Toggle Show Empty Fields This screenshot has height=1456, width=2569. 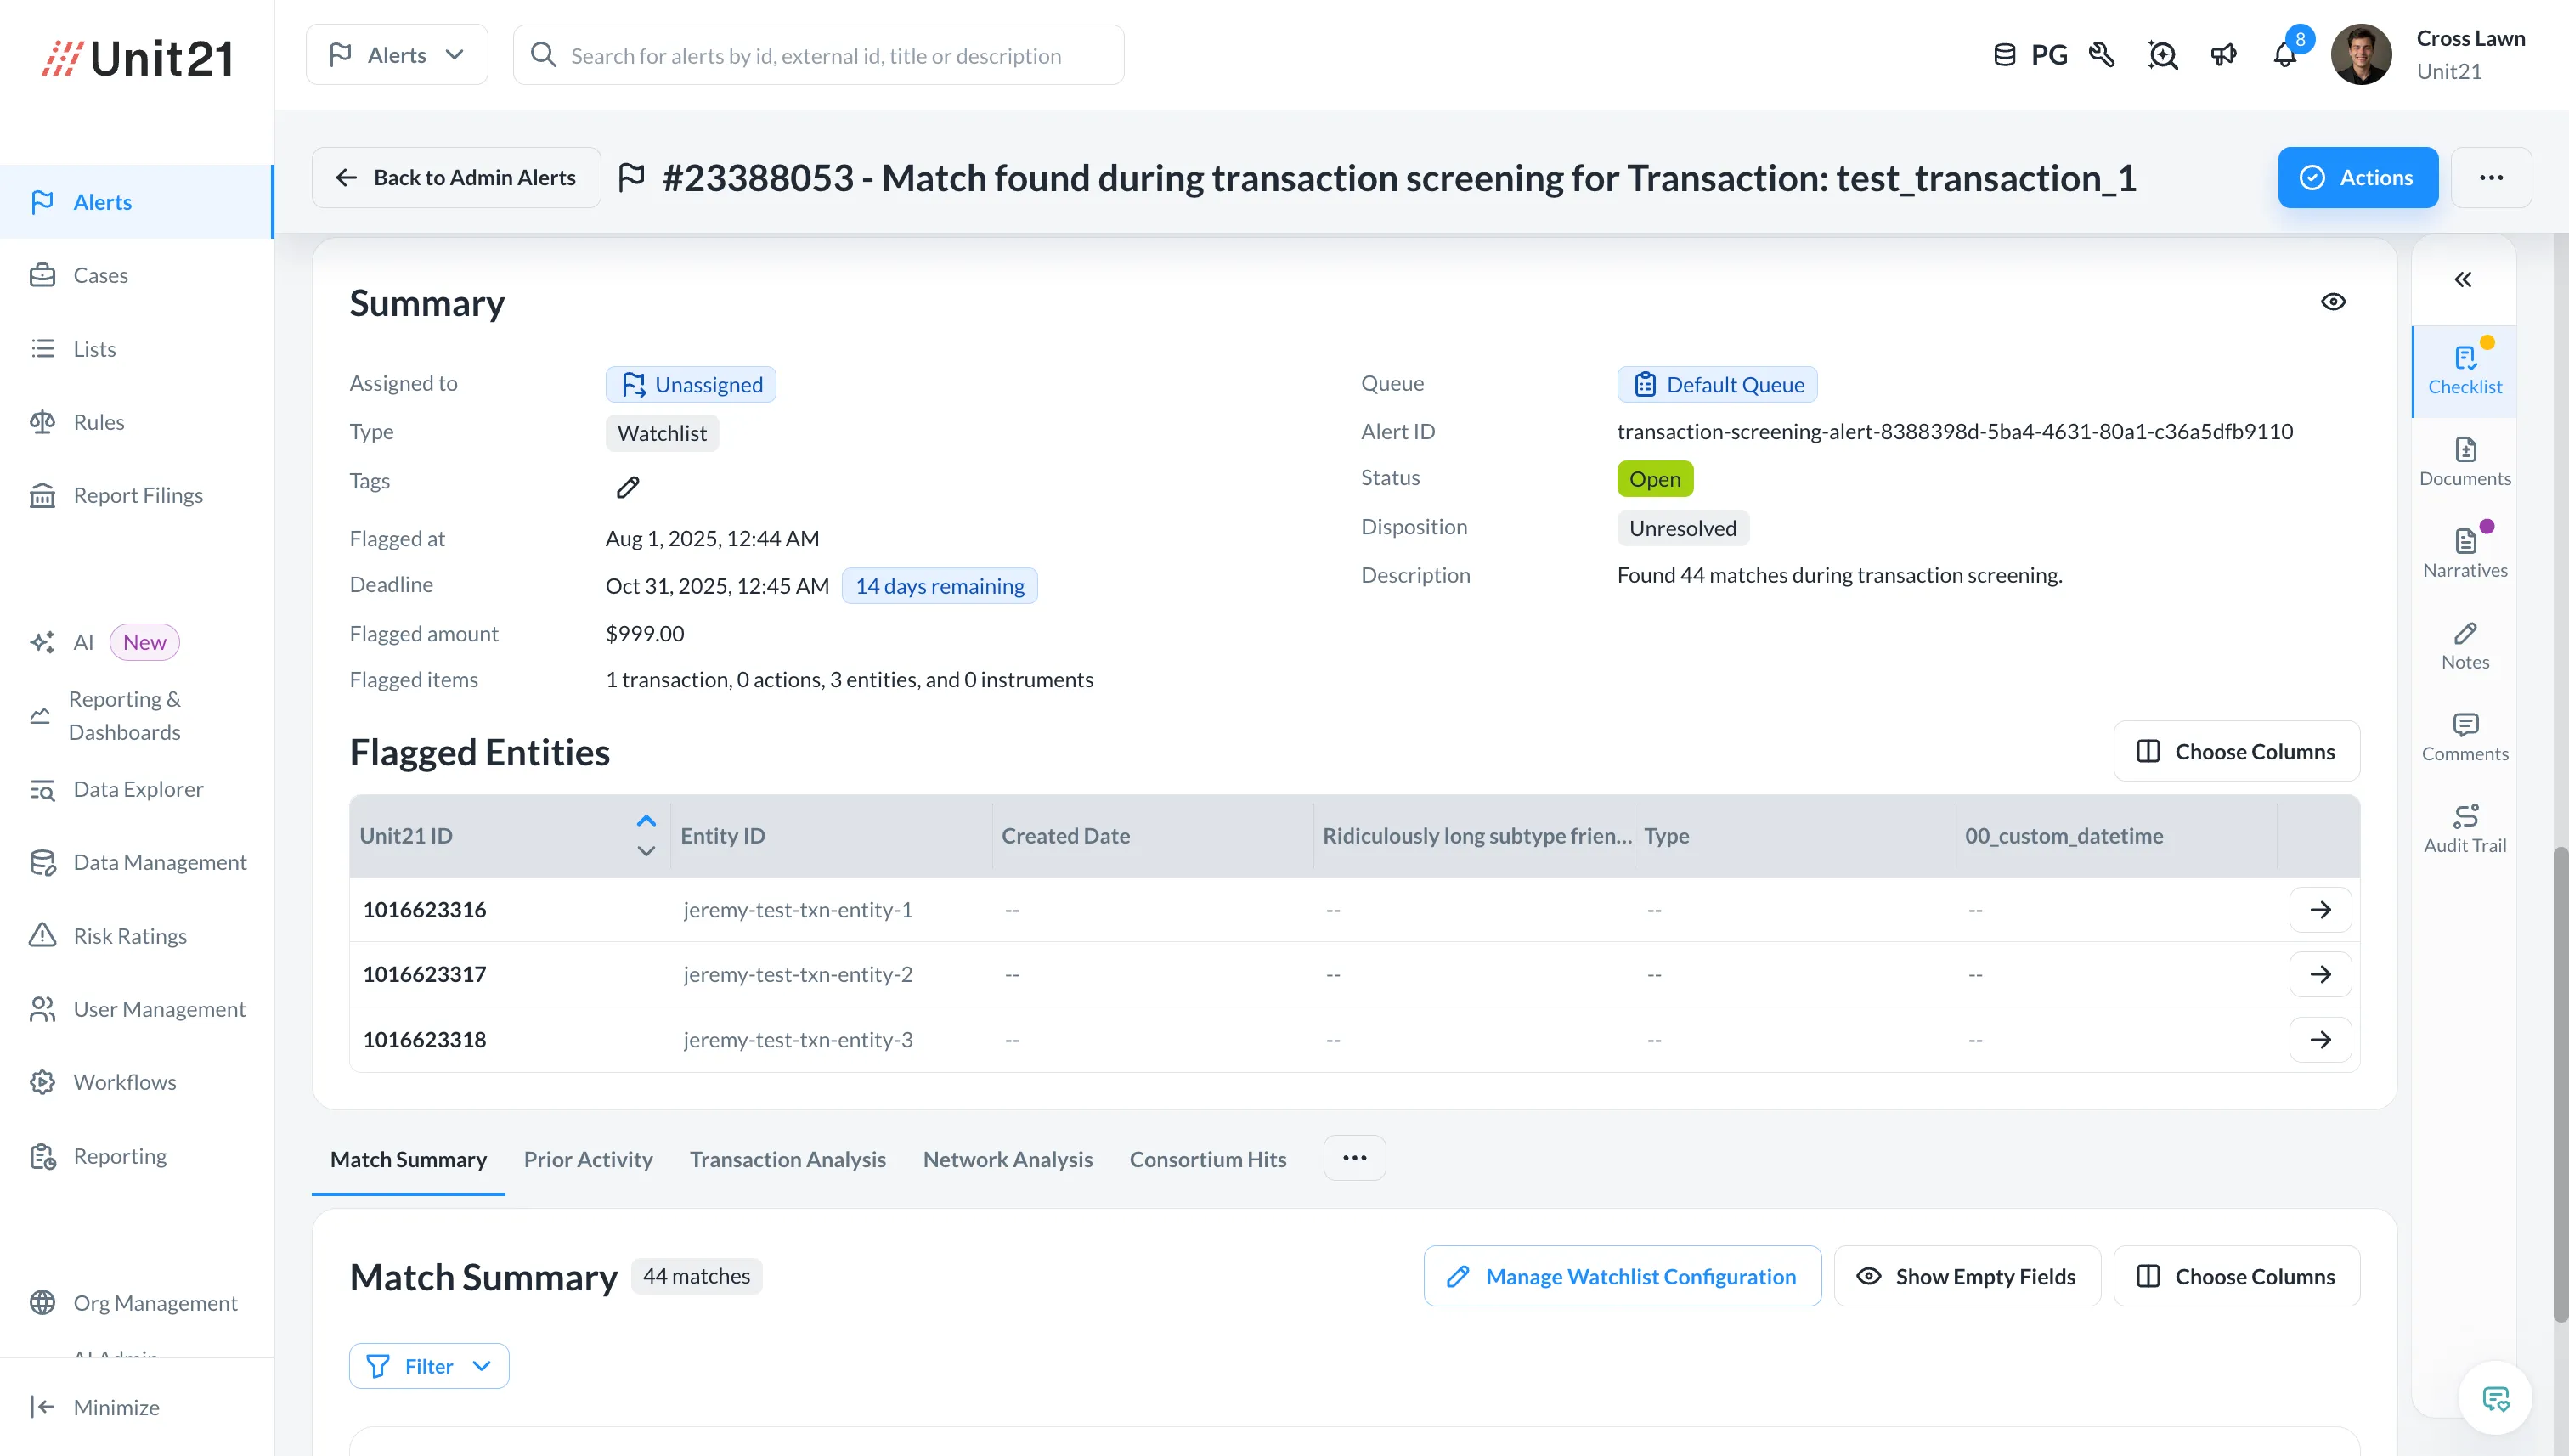click(1966, 1276)
